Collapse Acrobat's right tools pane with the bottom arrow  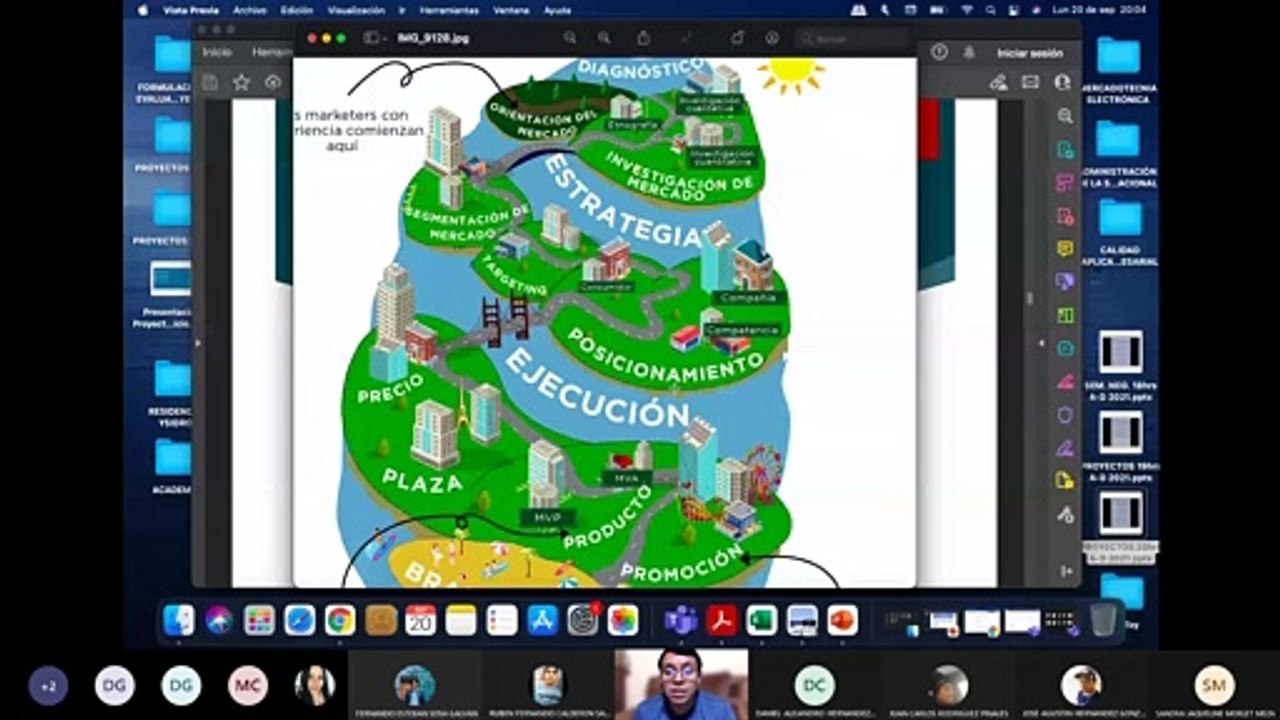(x=1066, y=570)
